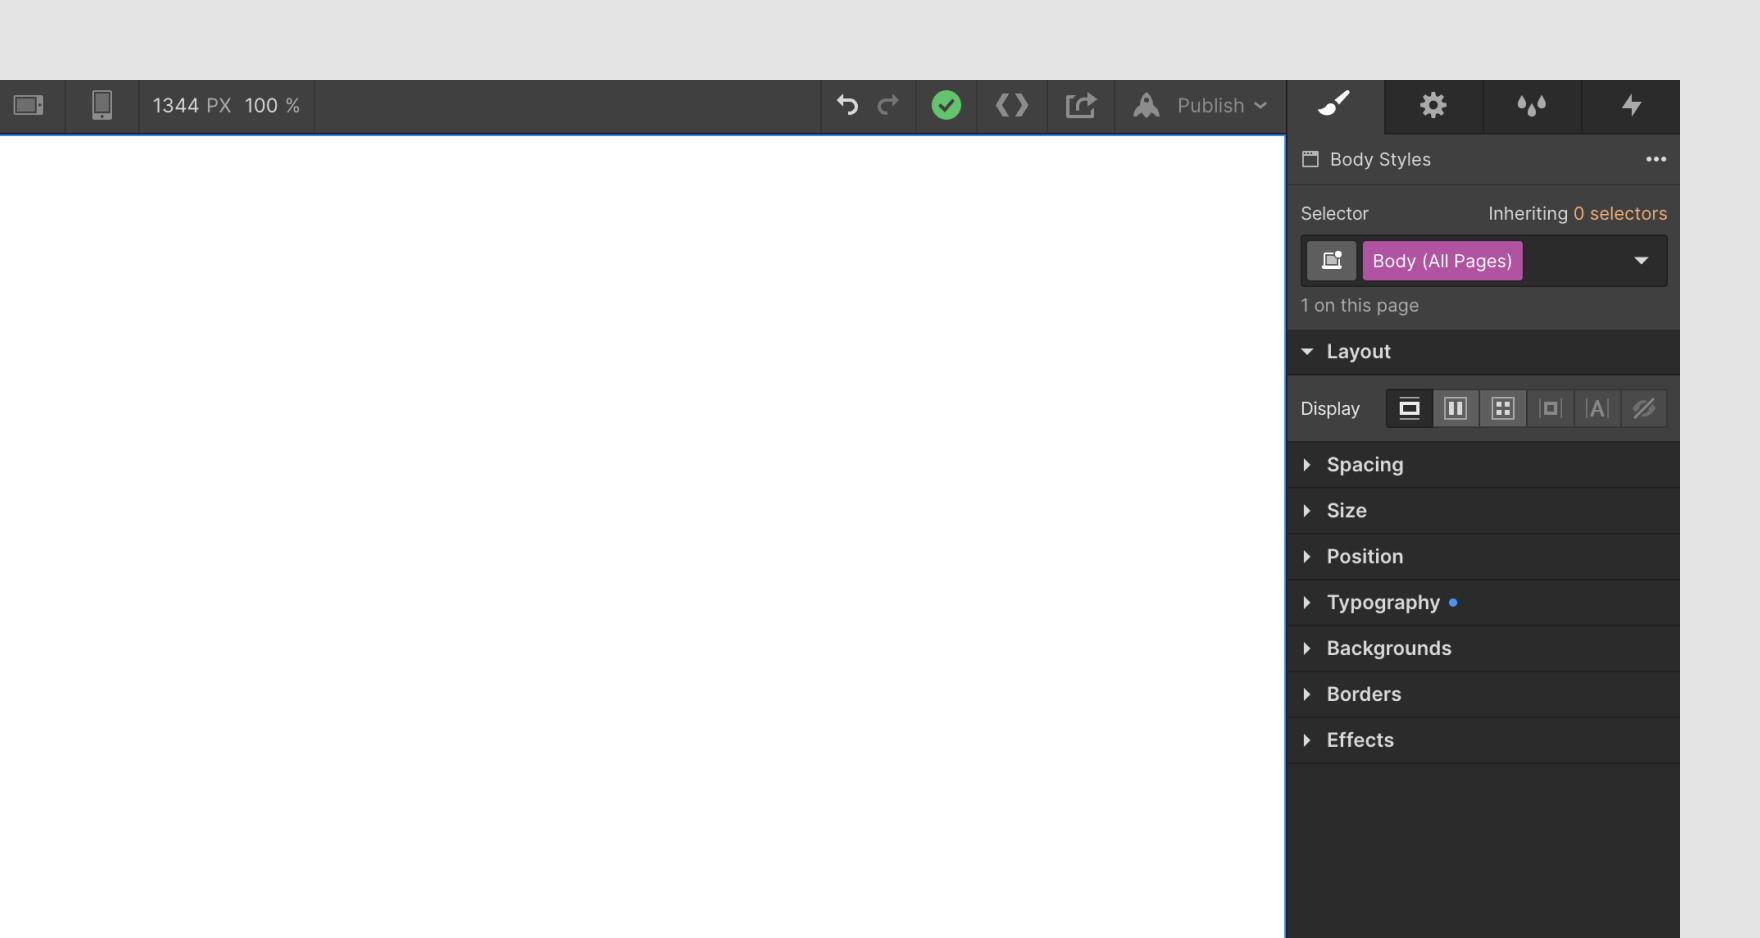The image size is (1760, 938).
Task: Click the Undo arrow icon
Action: [846, 105]
